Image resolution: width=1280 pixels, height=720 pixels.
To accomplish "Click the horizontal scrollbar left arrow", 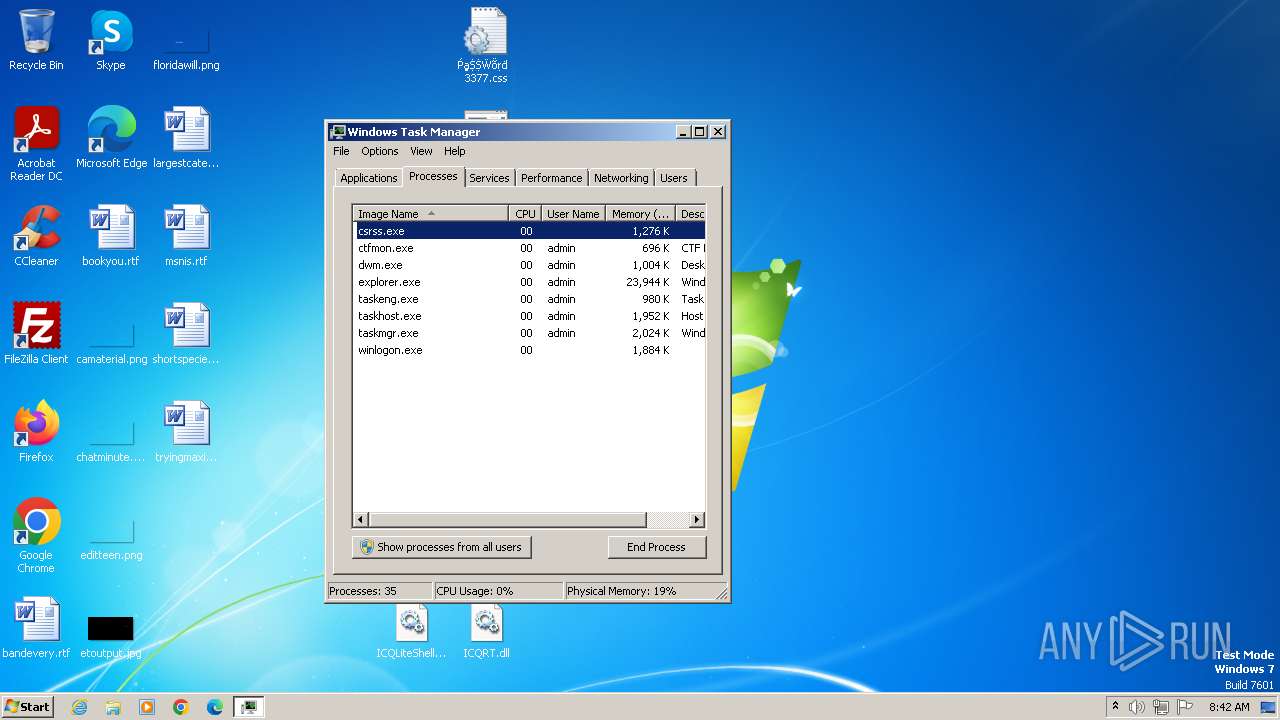I will (x=362, y=520).
